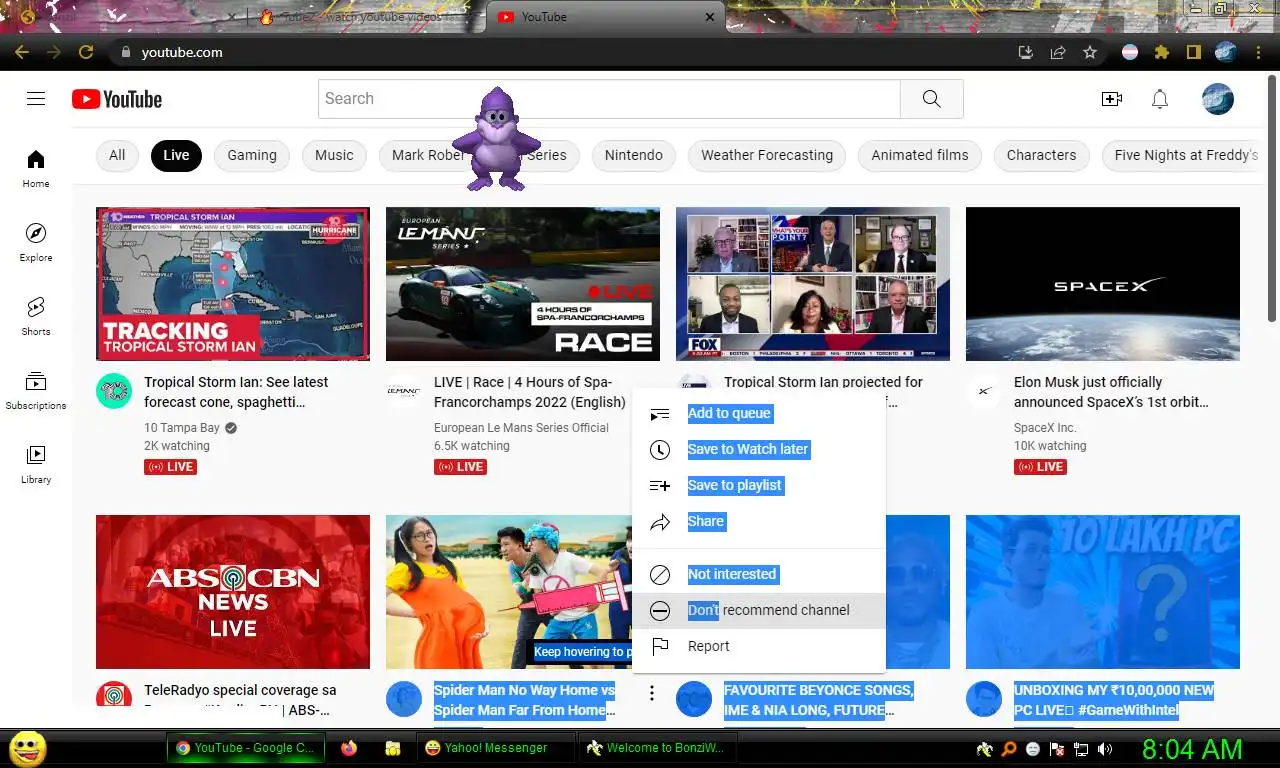Click the BonziBuddy purple gorilla
1280x768 pixels.
[x=496, y=139]
